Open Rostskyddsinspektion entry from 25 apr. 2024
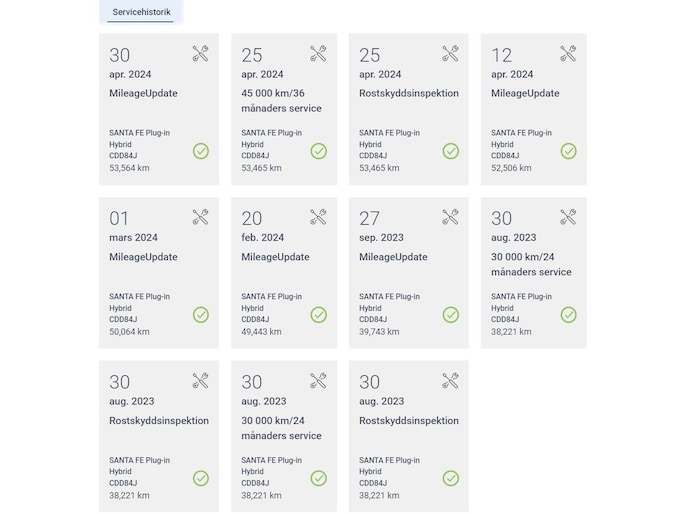The image size is (685, 514). coord(408,93)
